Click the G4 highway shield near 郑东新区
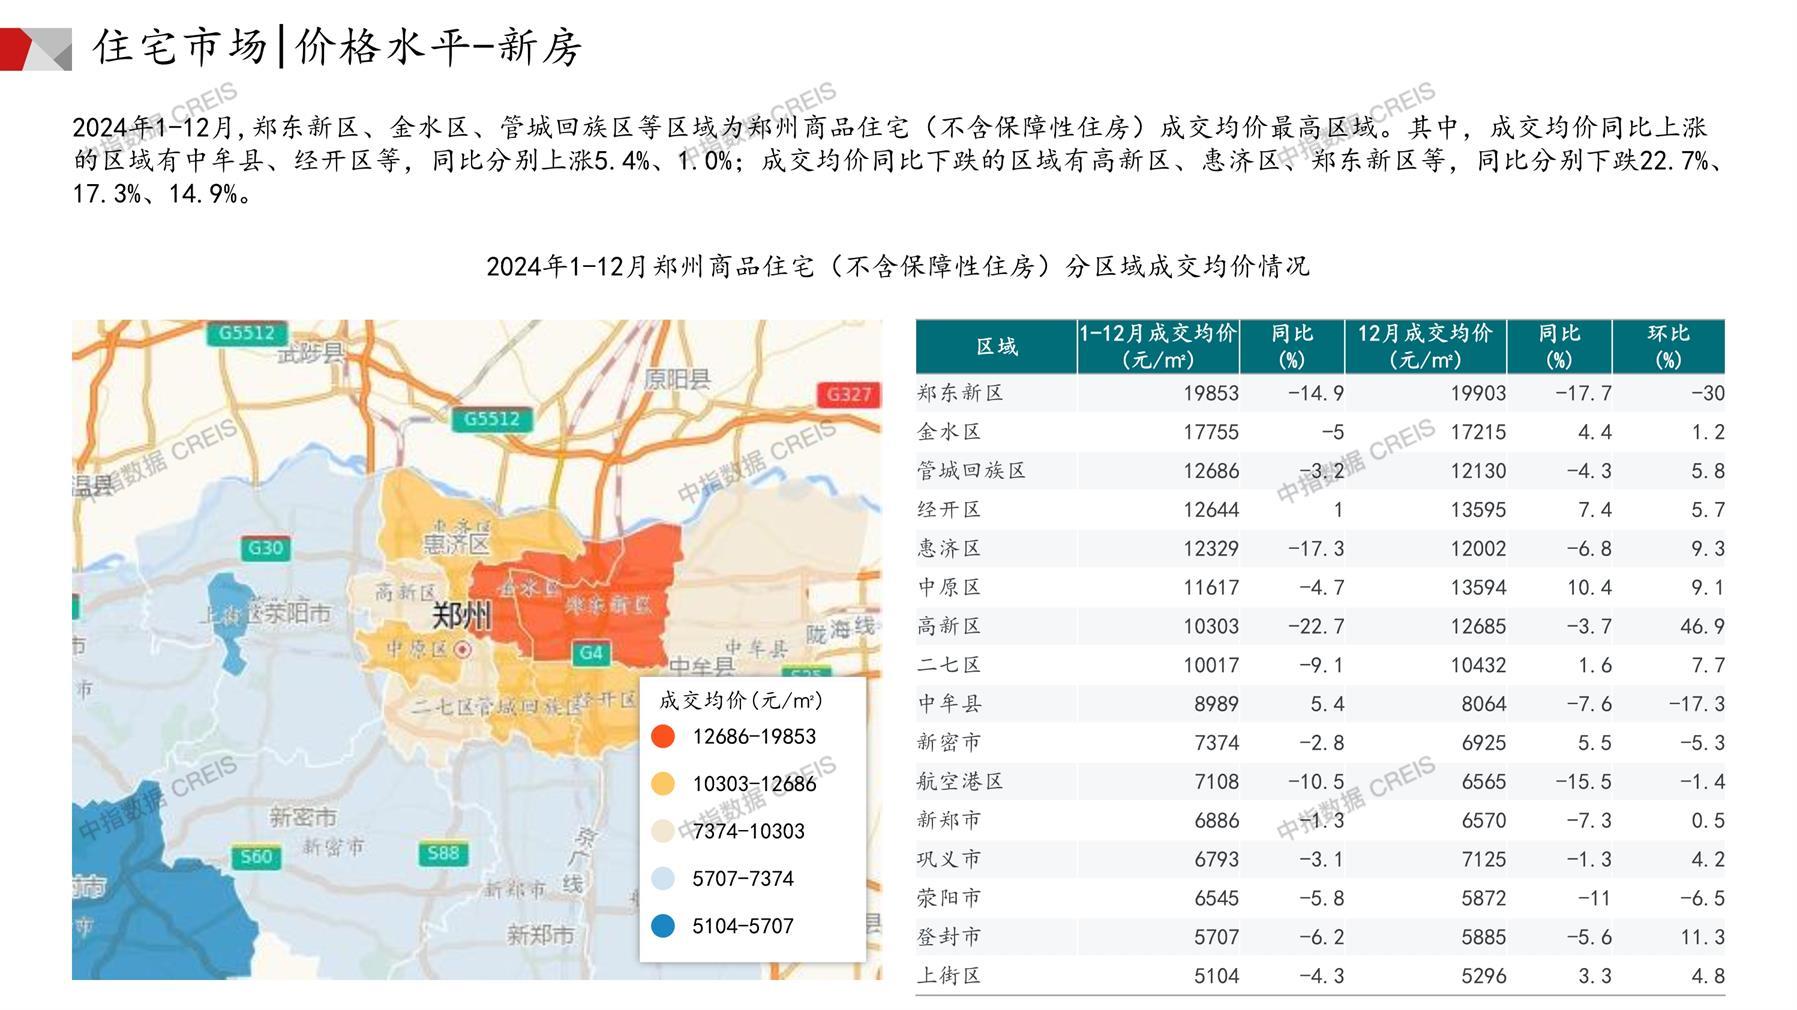Screen dimensions: 1797x1010 pos(591,653)
